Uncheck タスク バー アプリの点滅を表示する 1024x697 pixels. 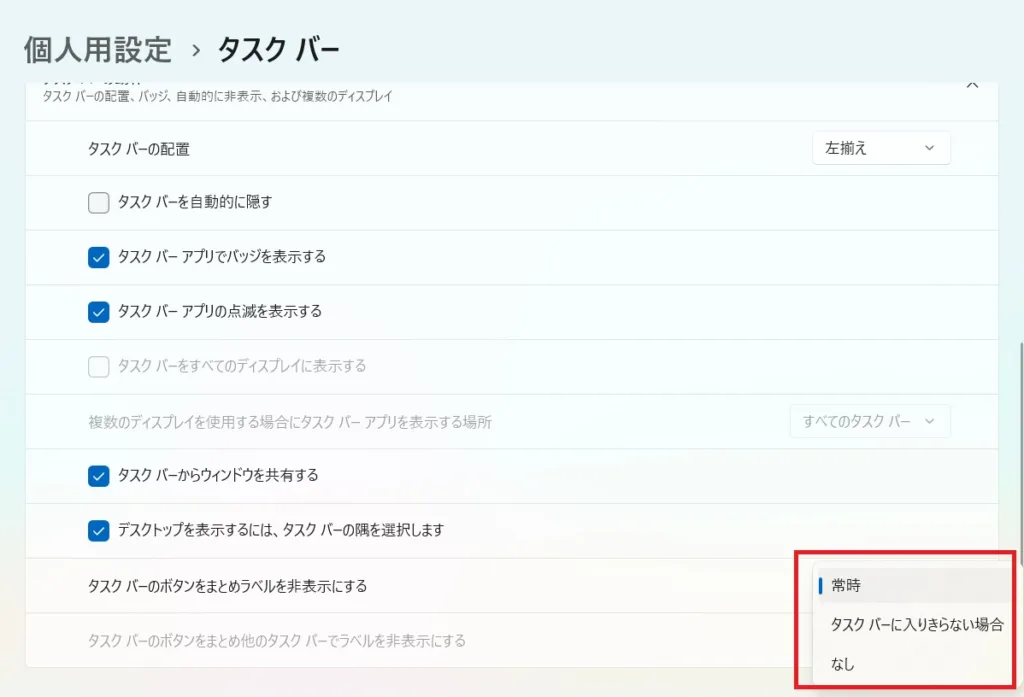98,311
